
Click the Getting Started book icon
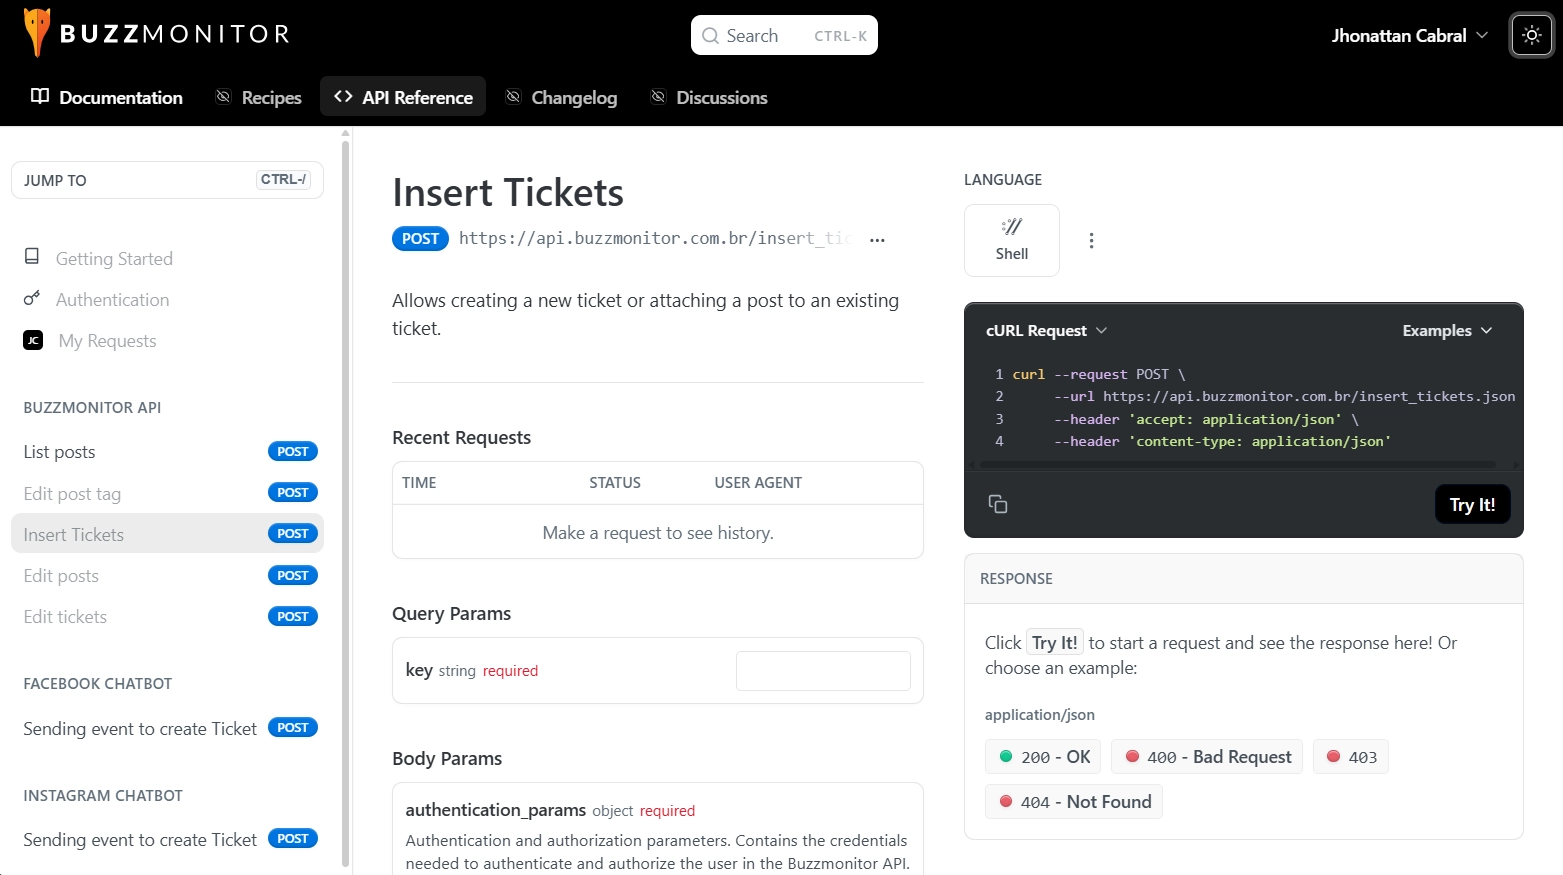(x=32, y=257)
